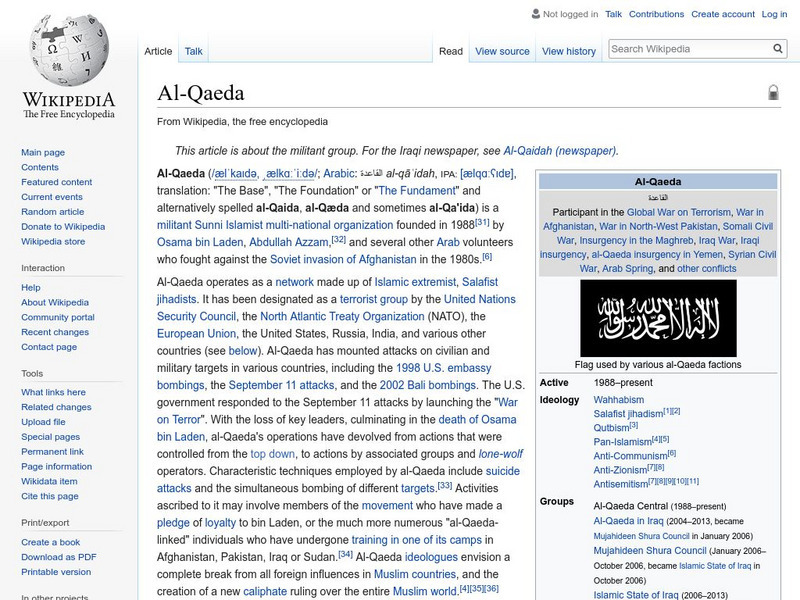Viewport: 800px width, 600px height.
Task: Click Download as PDF
Action: coord(59,557)
